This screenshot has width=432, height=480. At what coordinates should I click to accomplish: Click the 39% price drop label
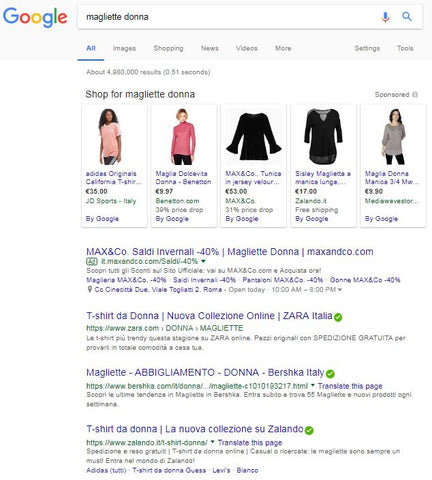(179, 210)
